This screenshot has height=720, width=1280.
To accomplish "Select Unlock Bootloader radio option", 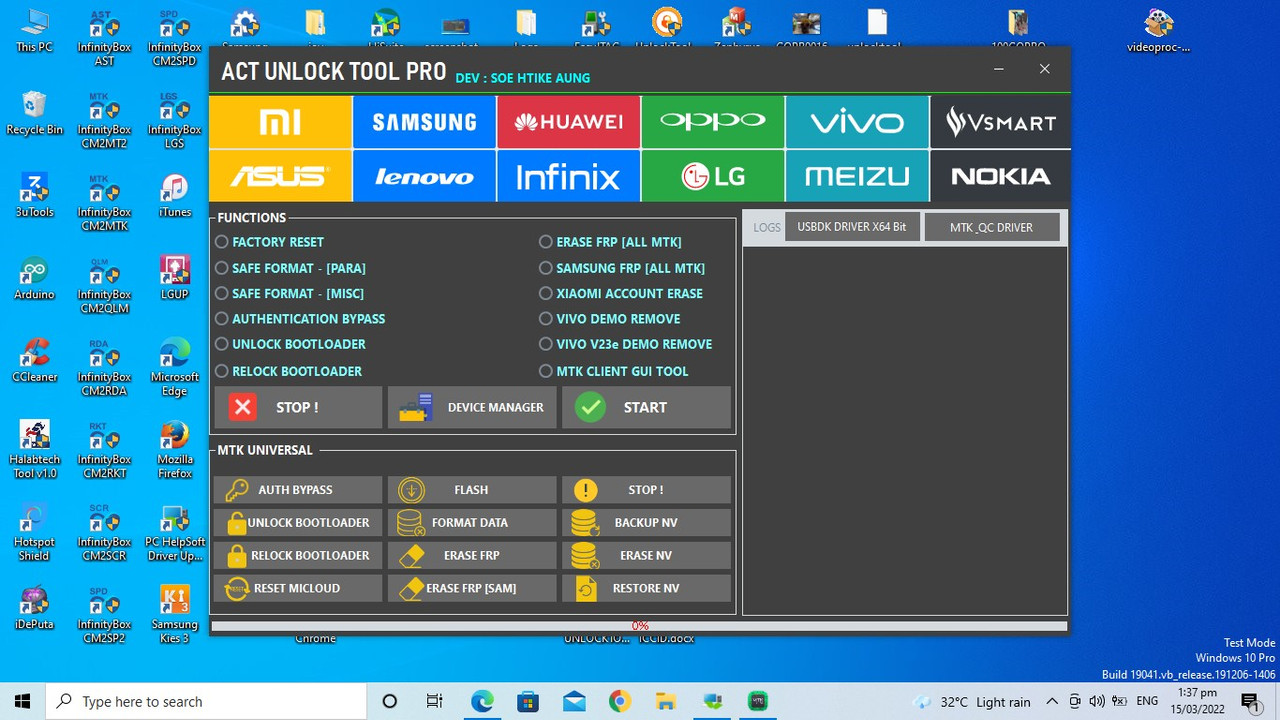I will click(x=291, y=344).
